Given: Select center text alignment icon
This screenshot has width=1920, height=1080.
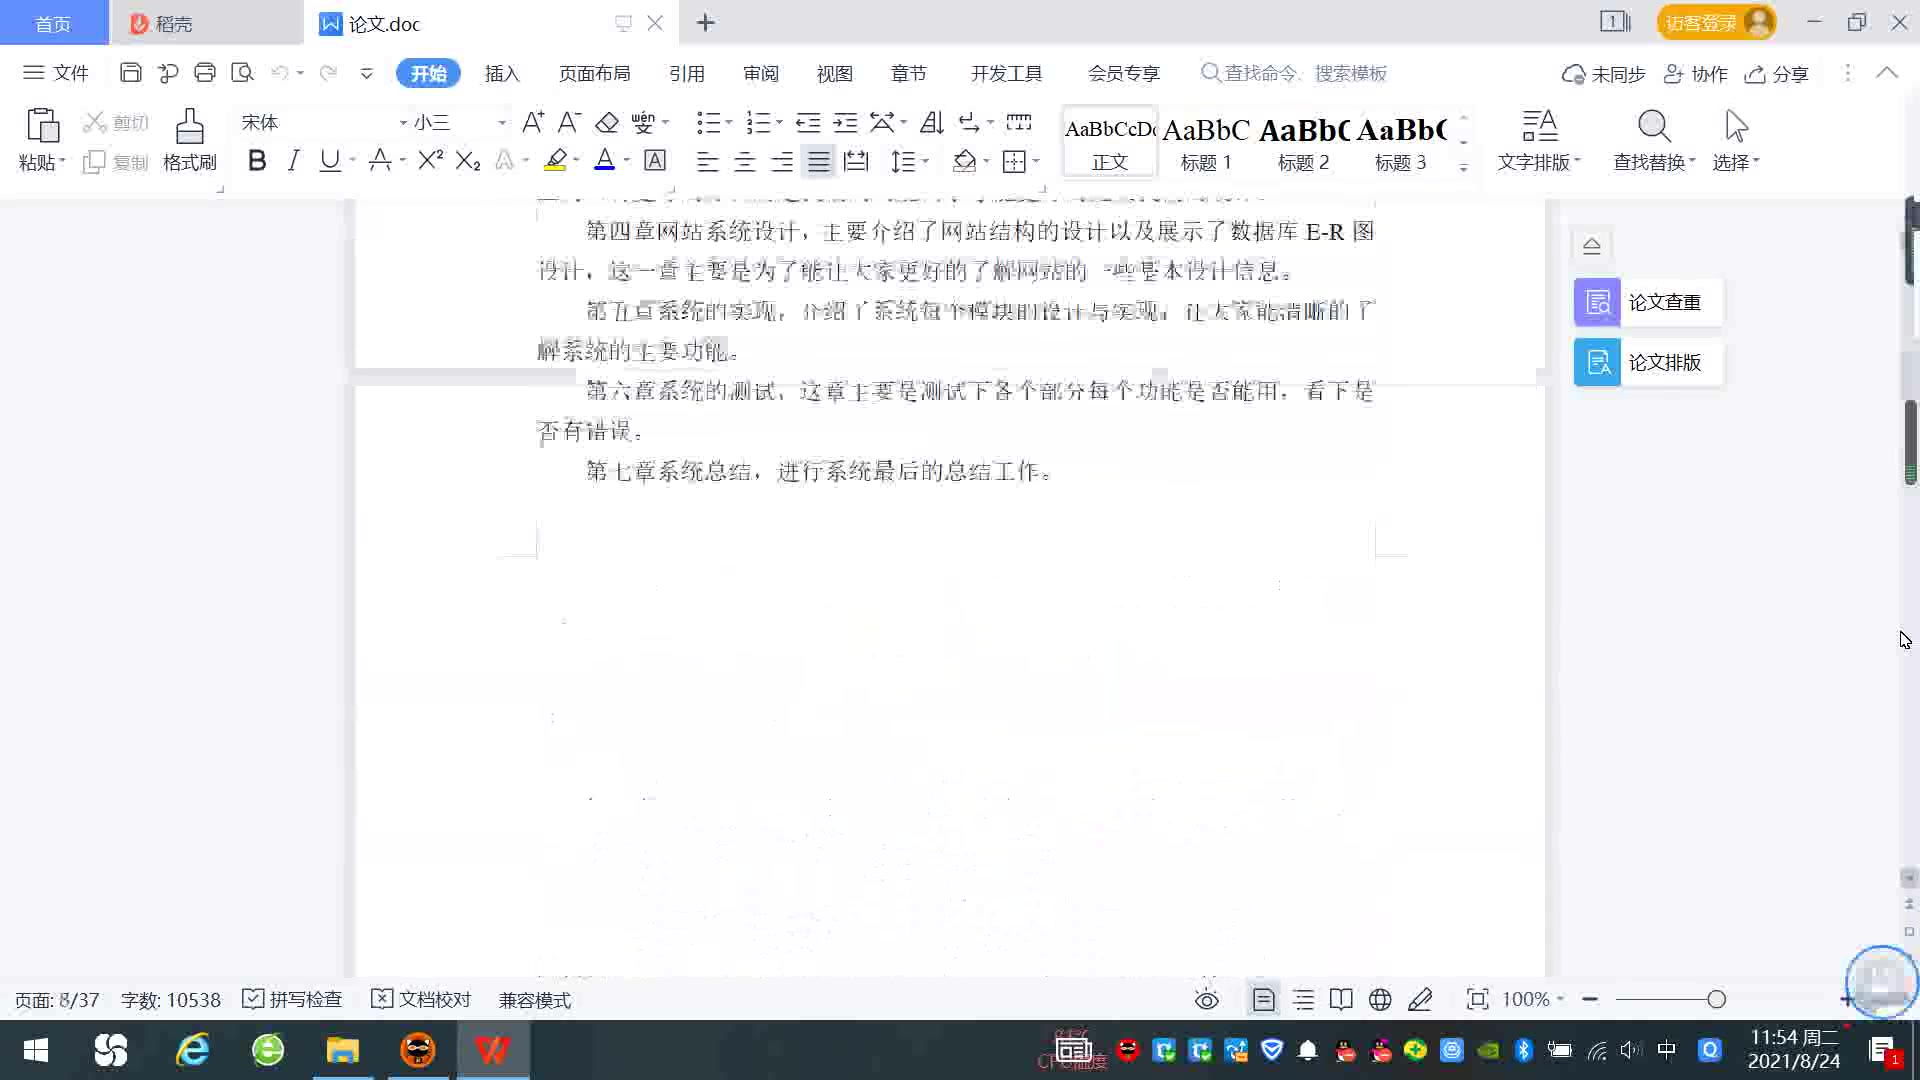Looking at the screenshot, I should [x=745, y=161].
